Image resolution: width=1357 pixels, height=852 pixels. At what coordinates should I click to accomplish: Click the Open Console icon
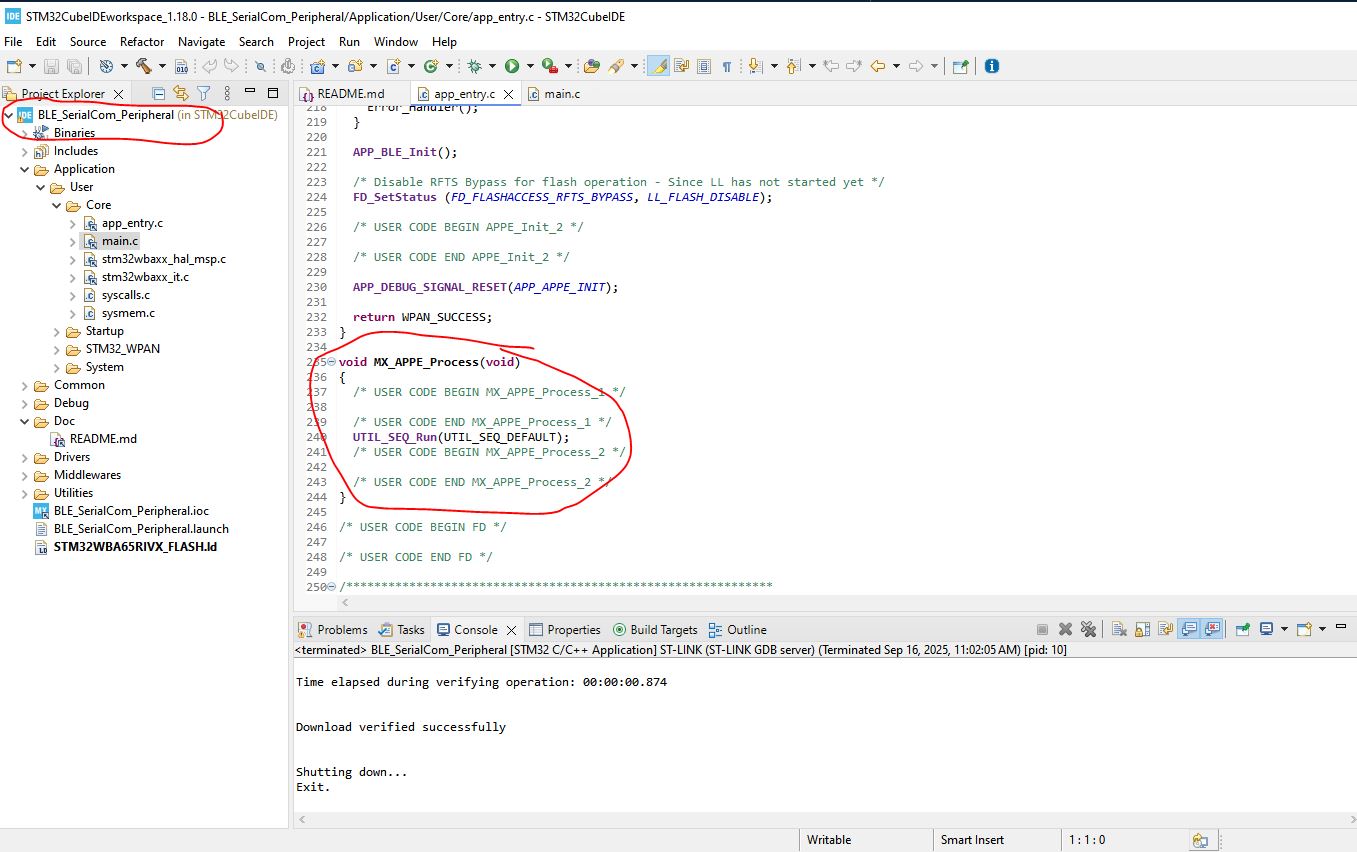(x=1304, y=630)
